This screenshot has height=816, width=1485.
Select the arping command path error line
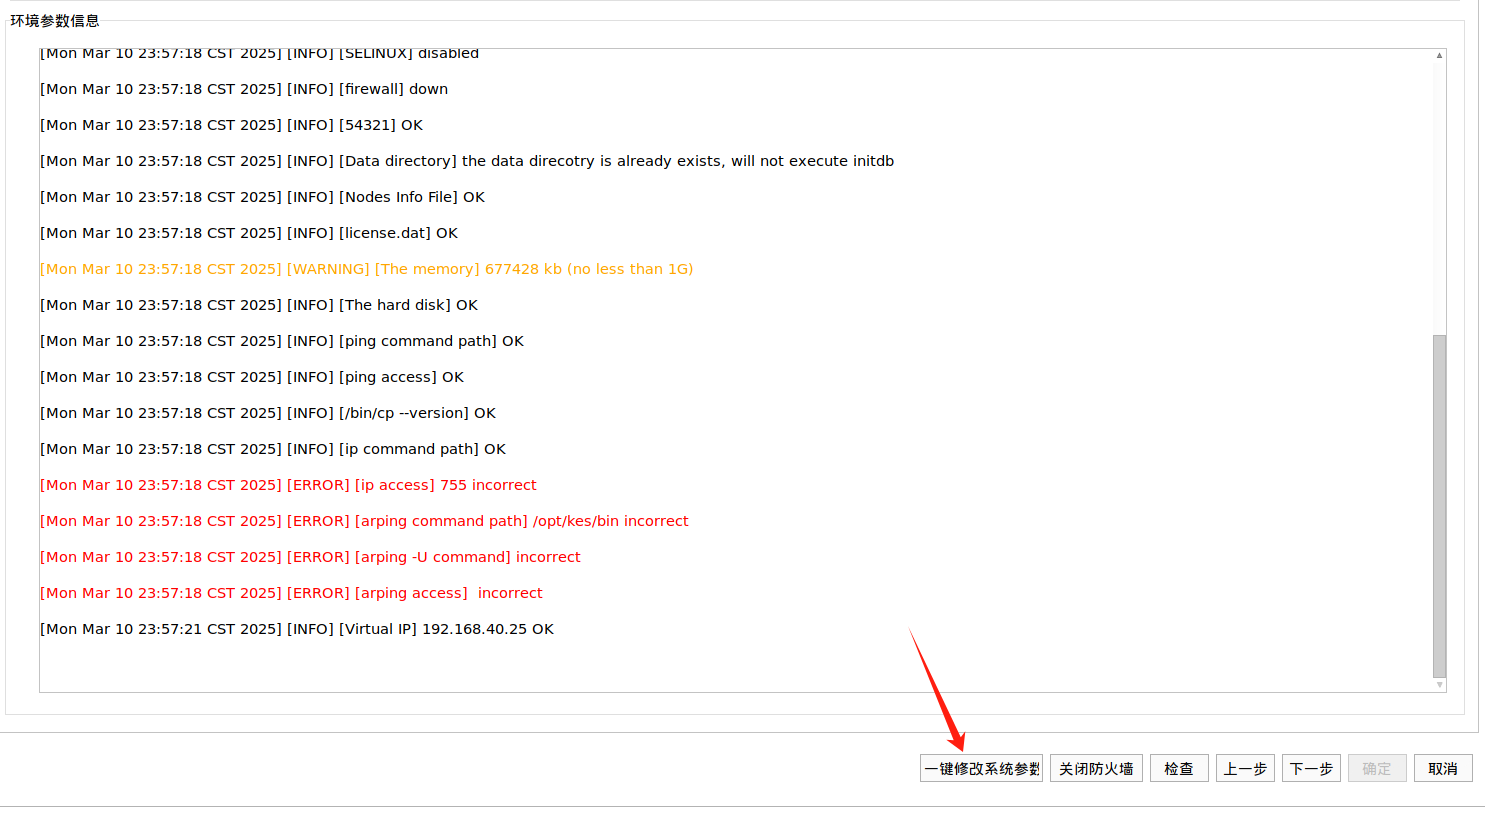coord(364,521)
